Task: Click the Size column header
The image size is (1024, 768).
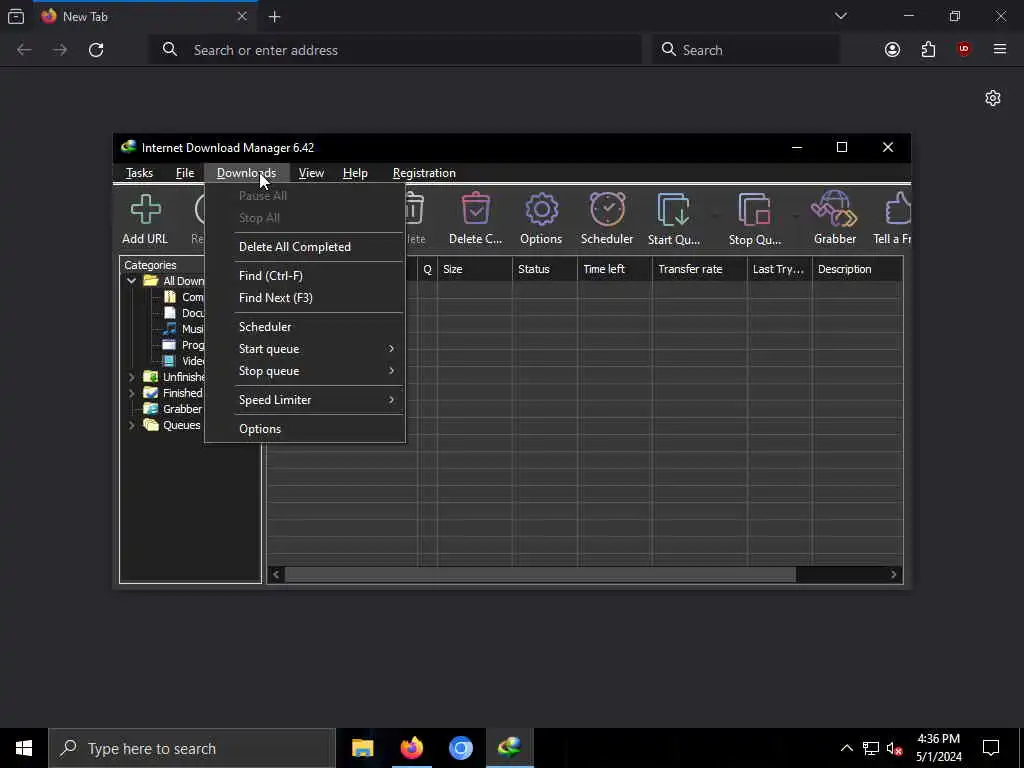Action: (475, 269)
